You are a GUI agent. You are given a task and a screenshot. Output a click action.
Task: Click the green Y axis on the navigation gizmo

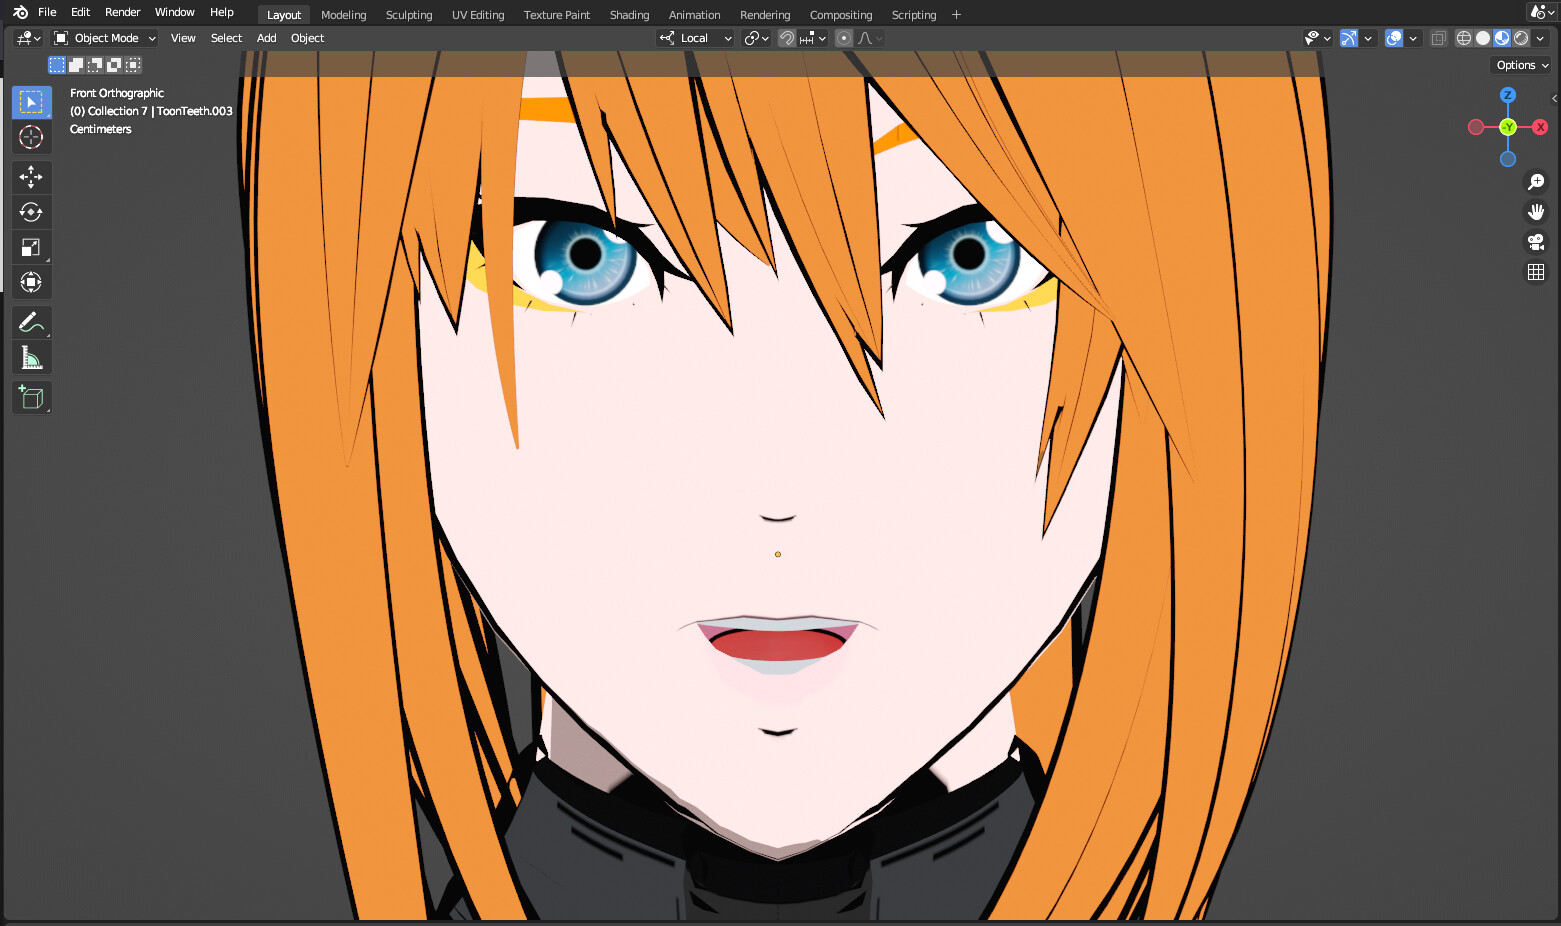pyautogui.click(x=1508, y=127)
